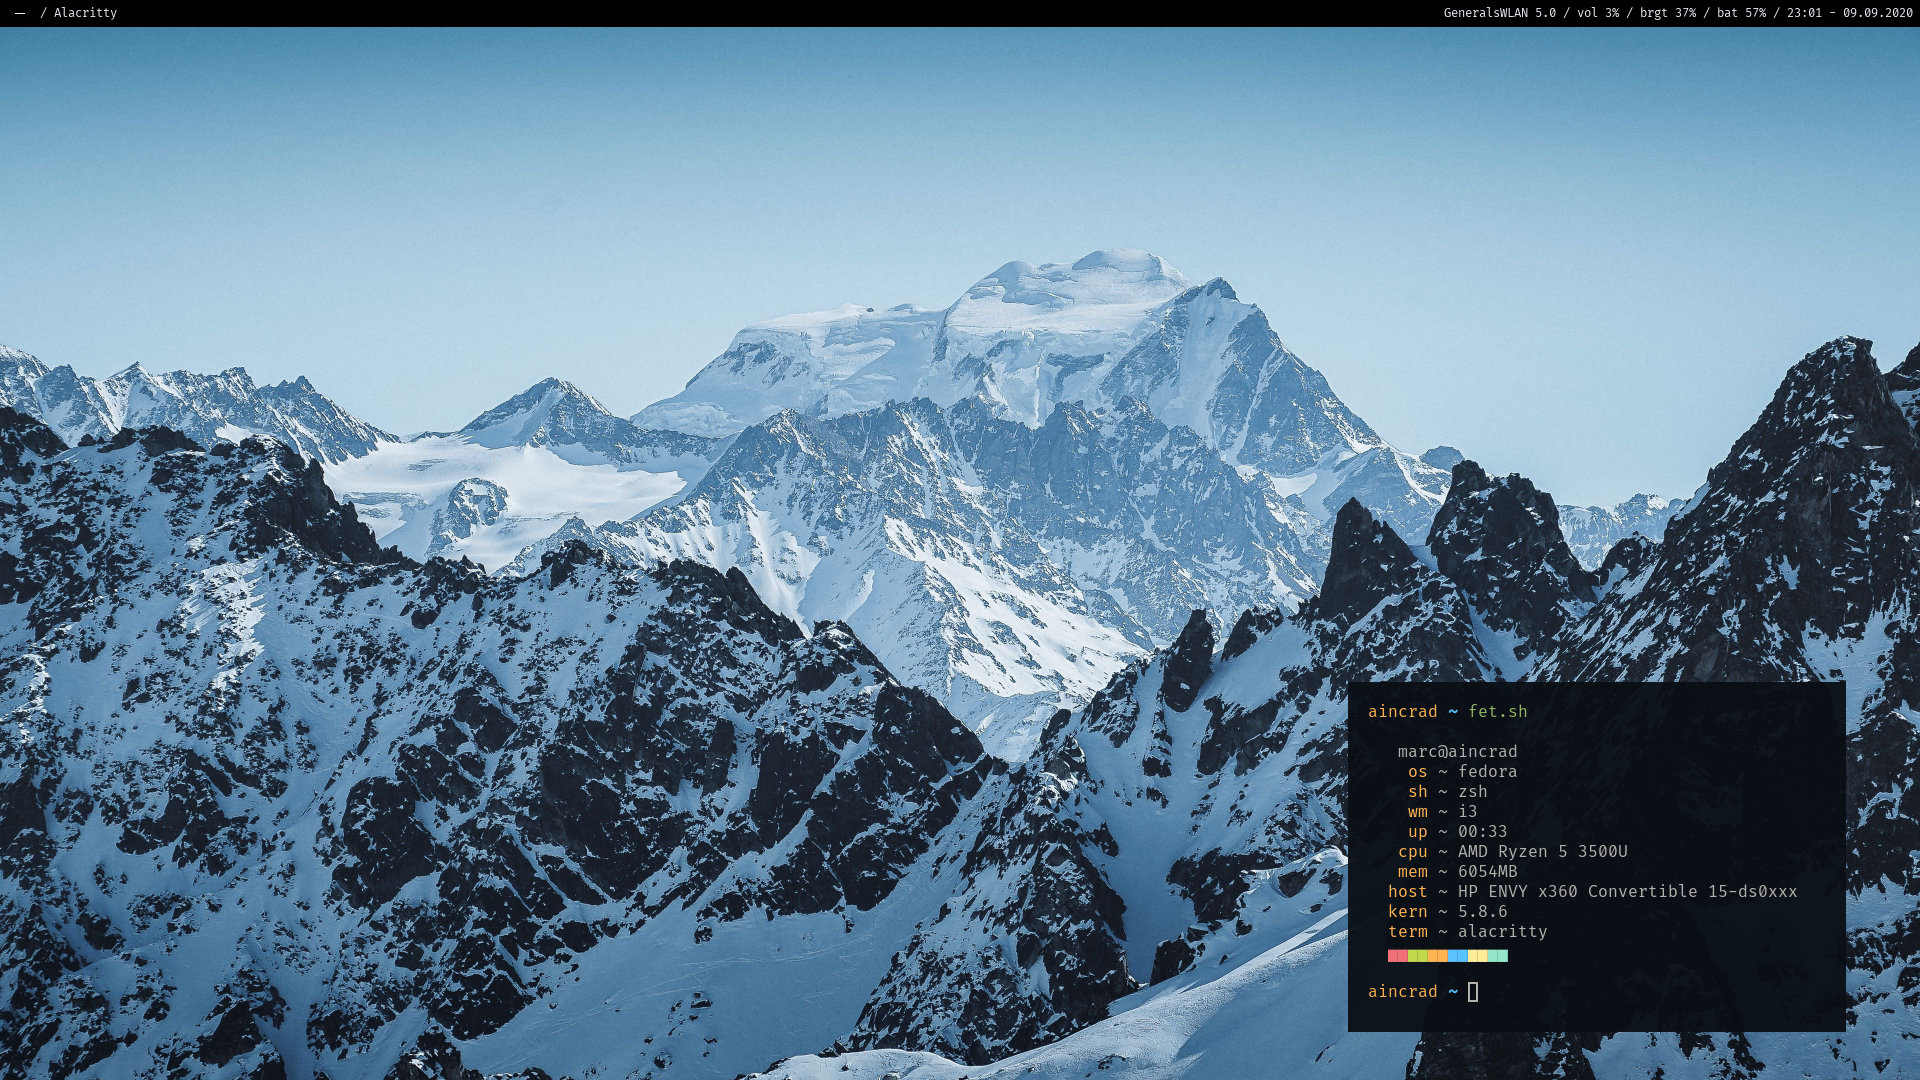Click the brgt 37% brightness module

point(1667,13)
